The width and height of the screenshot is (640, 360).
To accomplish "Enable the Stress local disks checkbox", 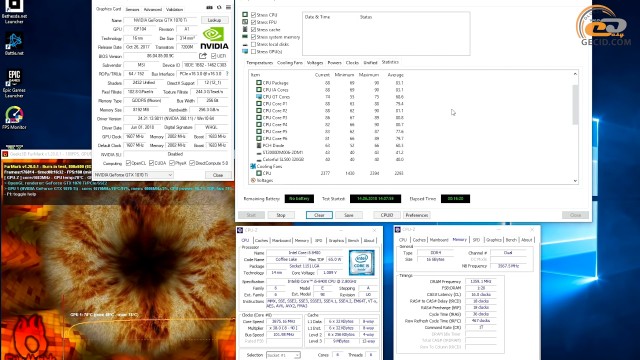I will point(253,44).
